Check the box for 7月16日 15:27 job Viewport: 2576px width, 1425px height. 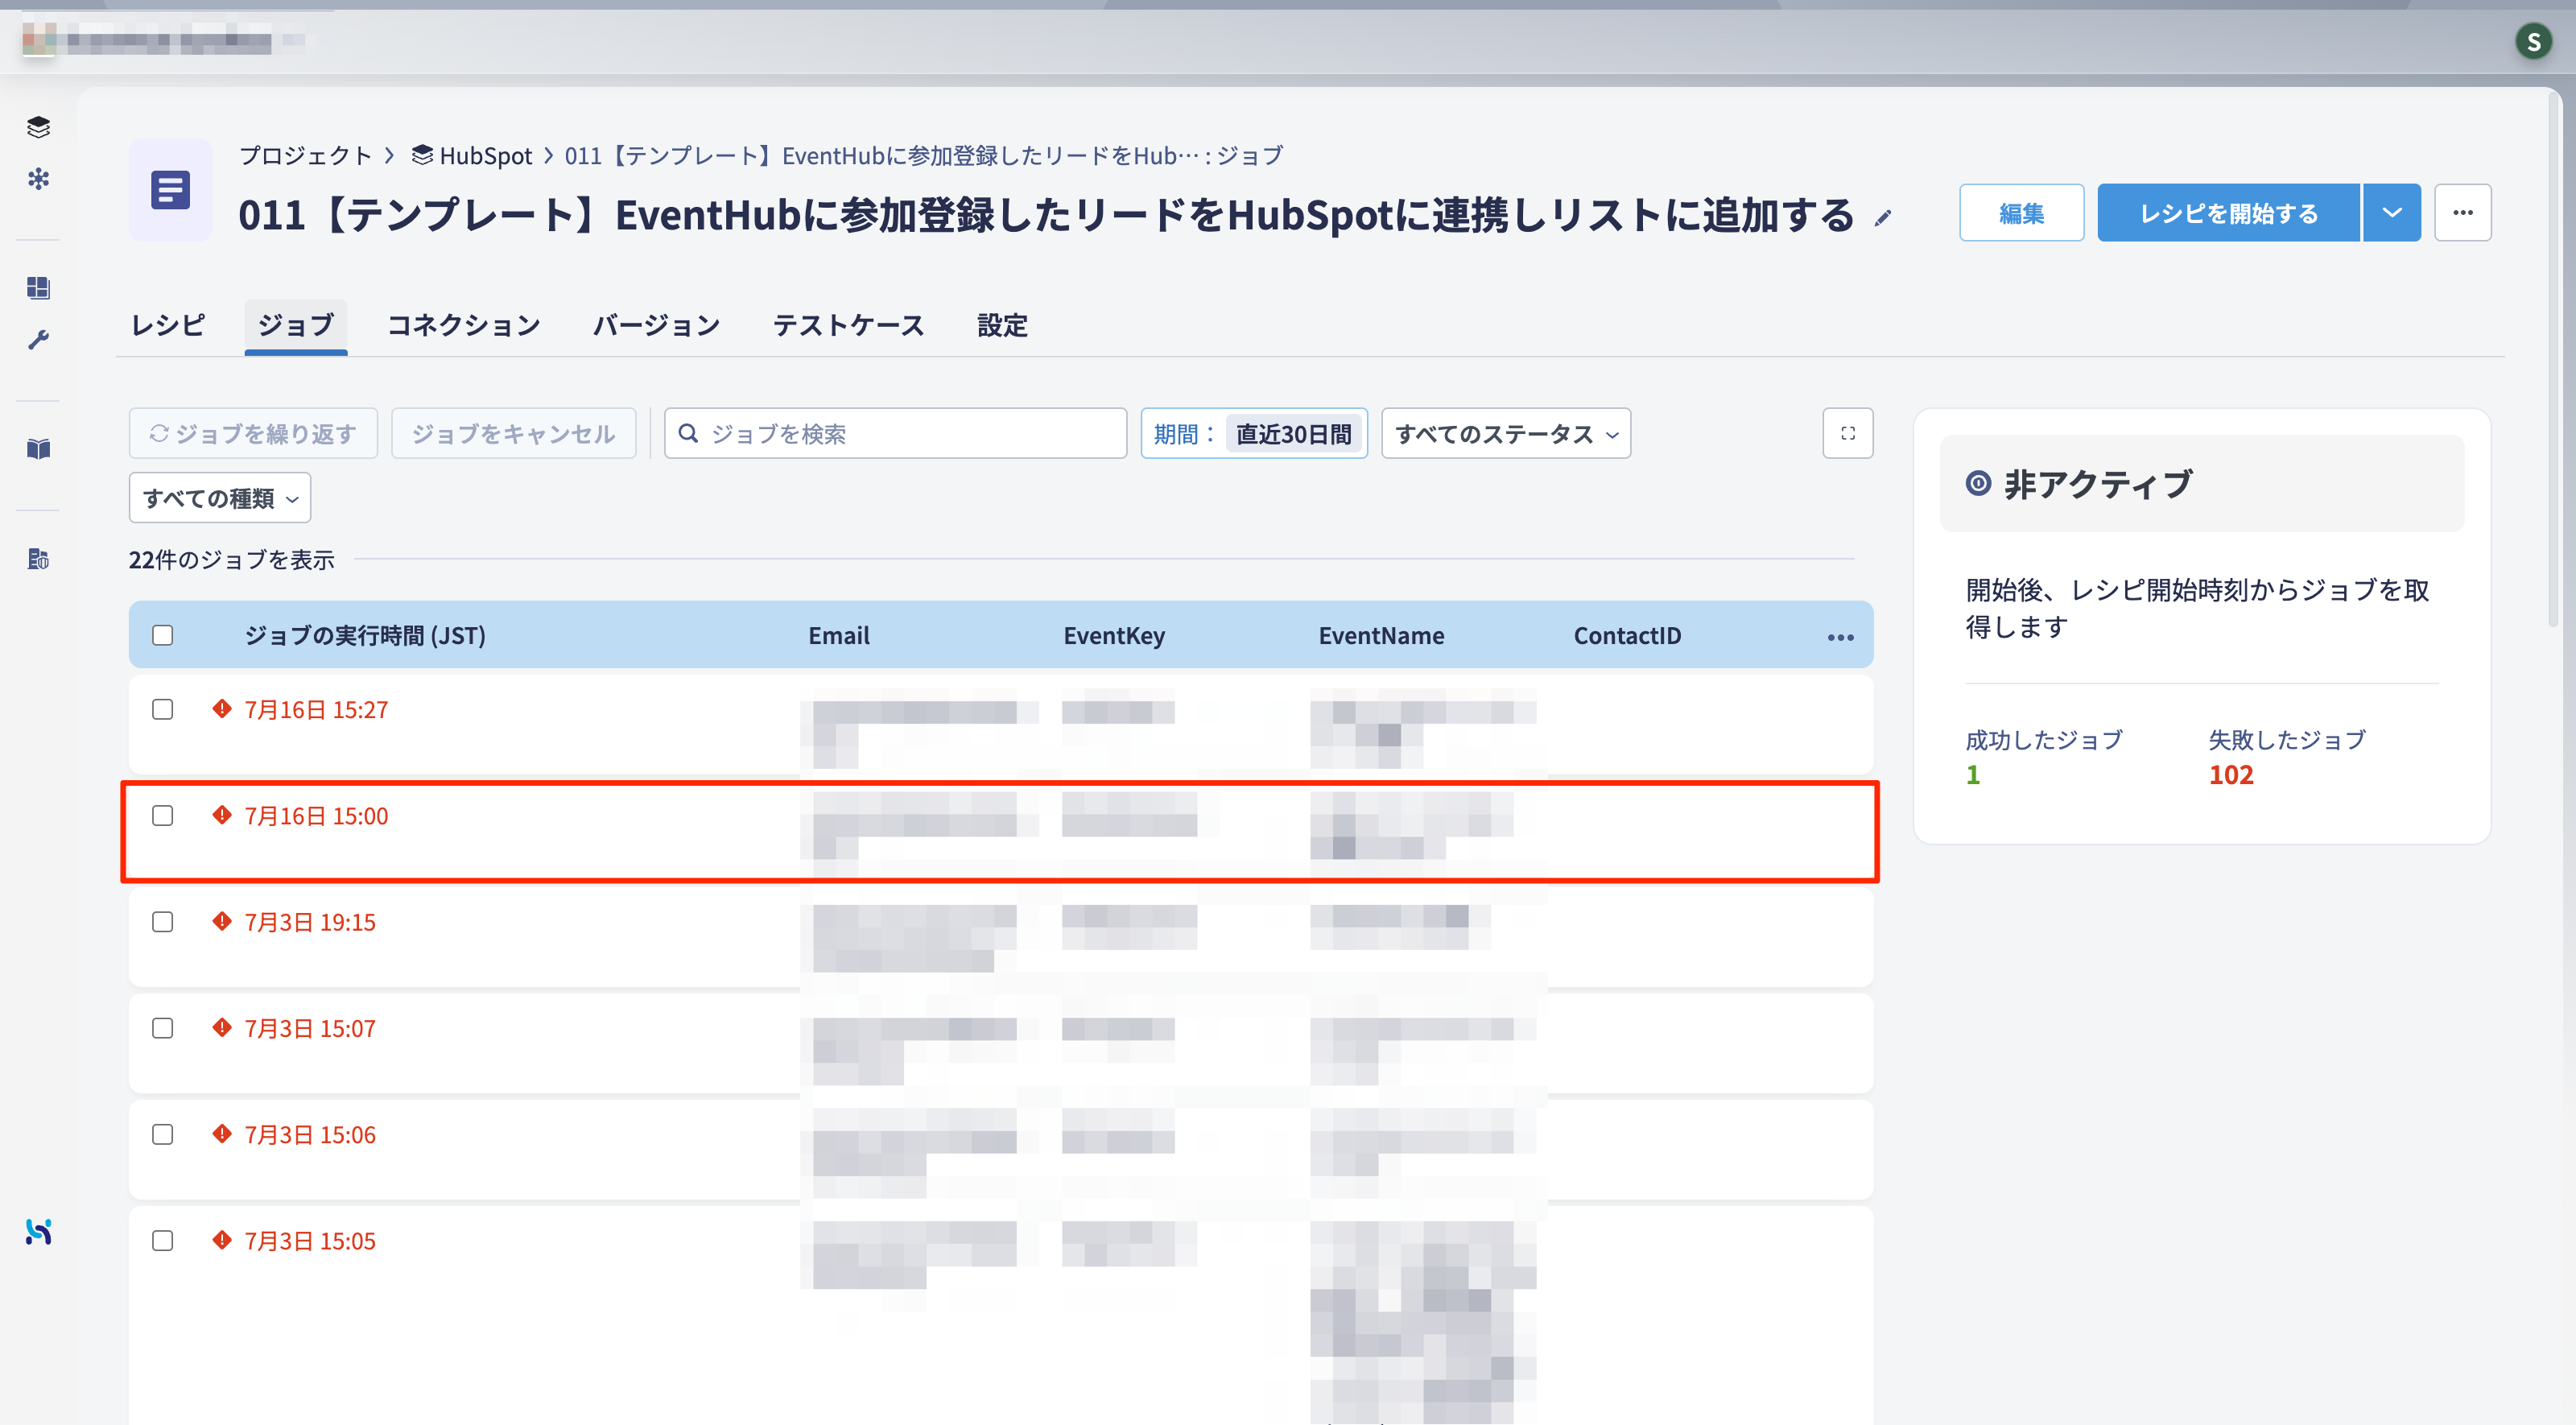point(163,709)
